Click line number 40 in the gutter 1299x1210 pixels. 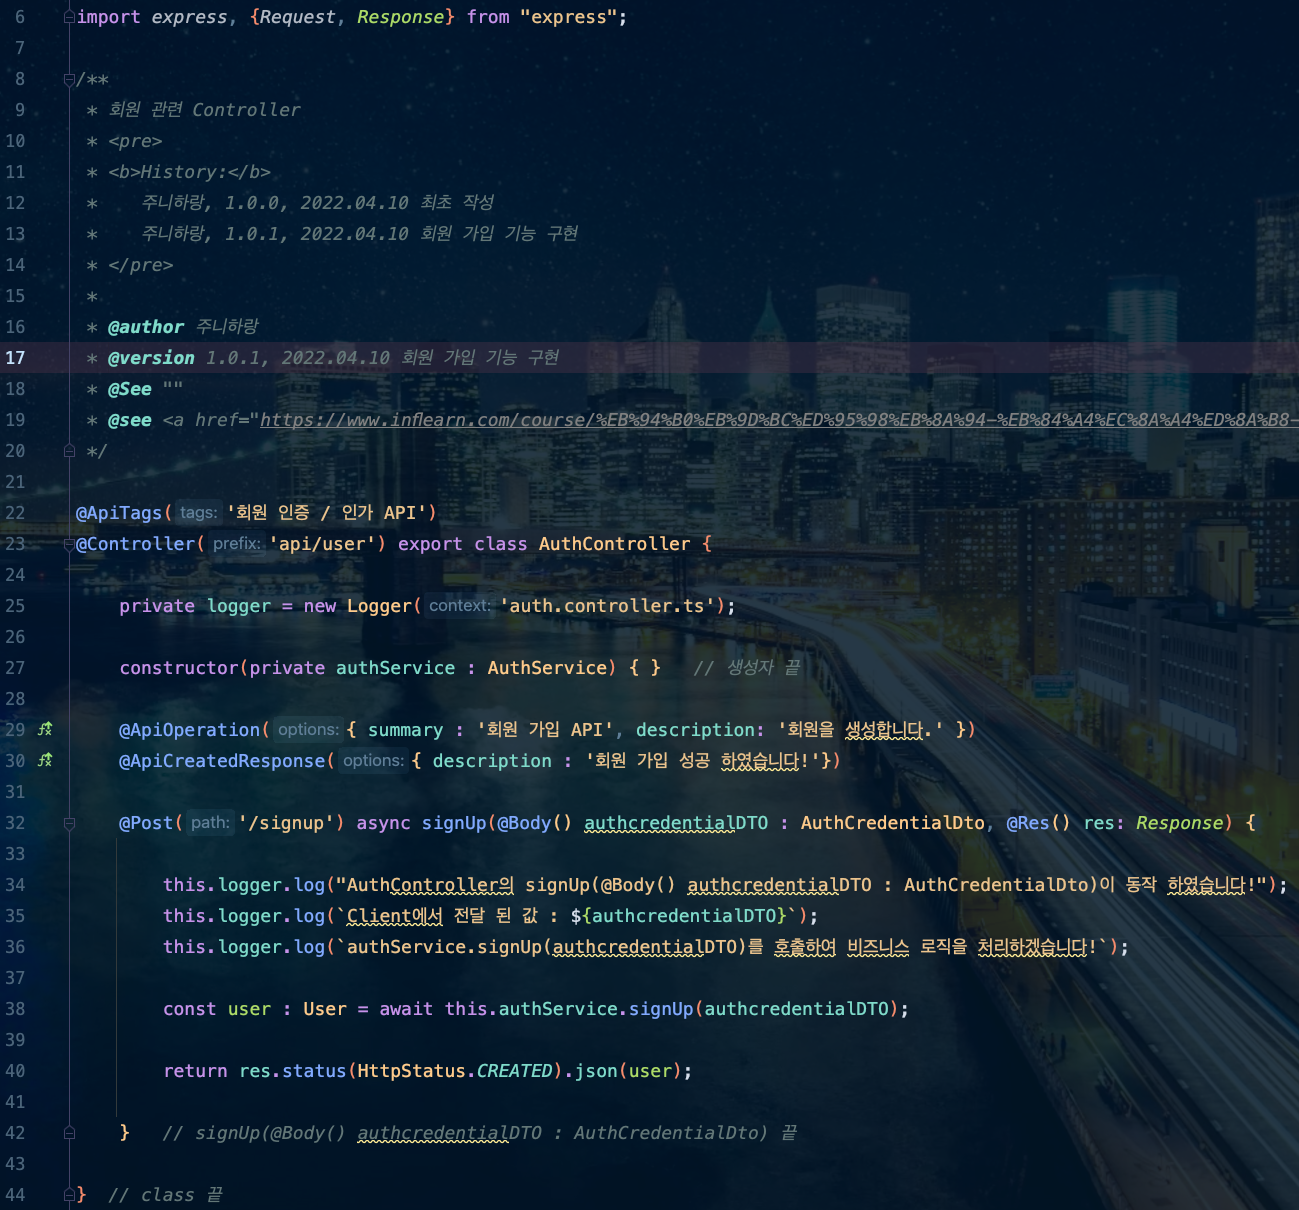click(15, 1071)
